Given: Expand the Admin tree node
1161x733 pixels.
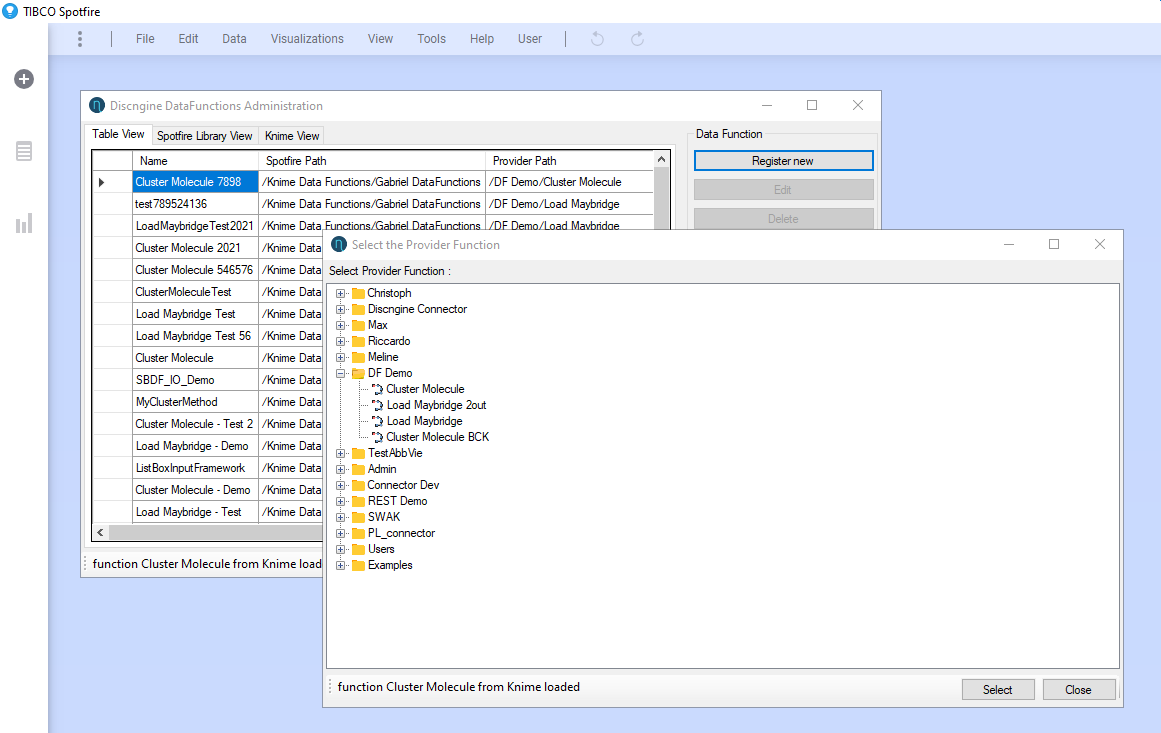Looking at the screenshot, I should click(341, 469).
